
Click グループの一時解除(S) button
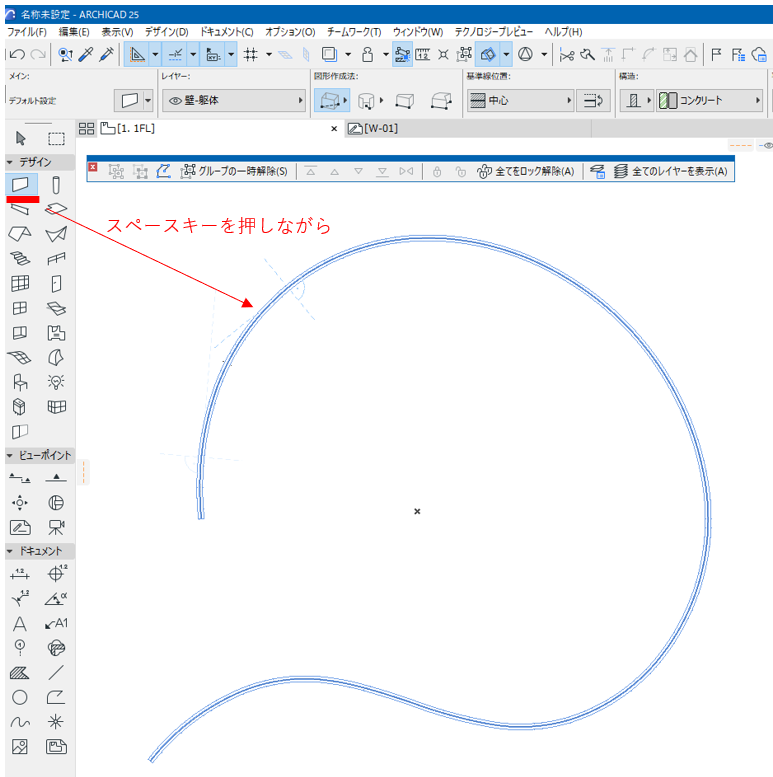click(x=234, y=171)
